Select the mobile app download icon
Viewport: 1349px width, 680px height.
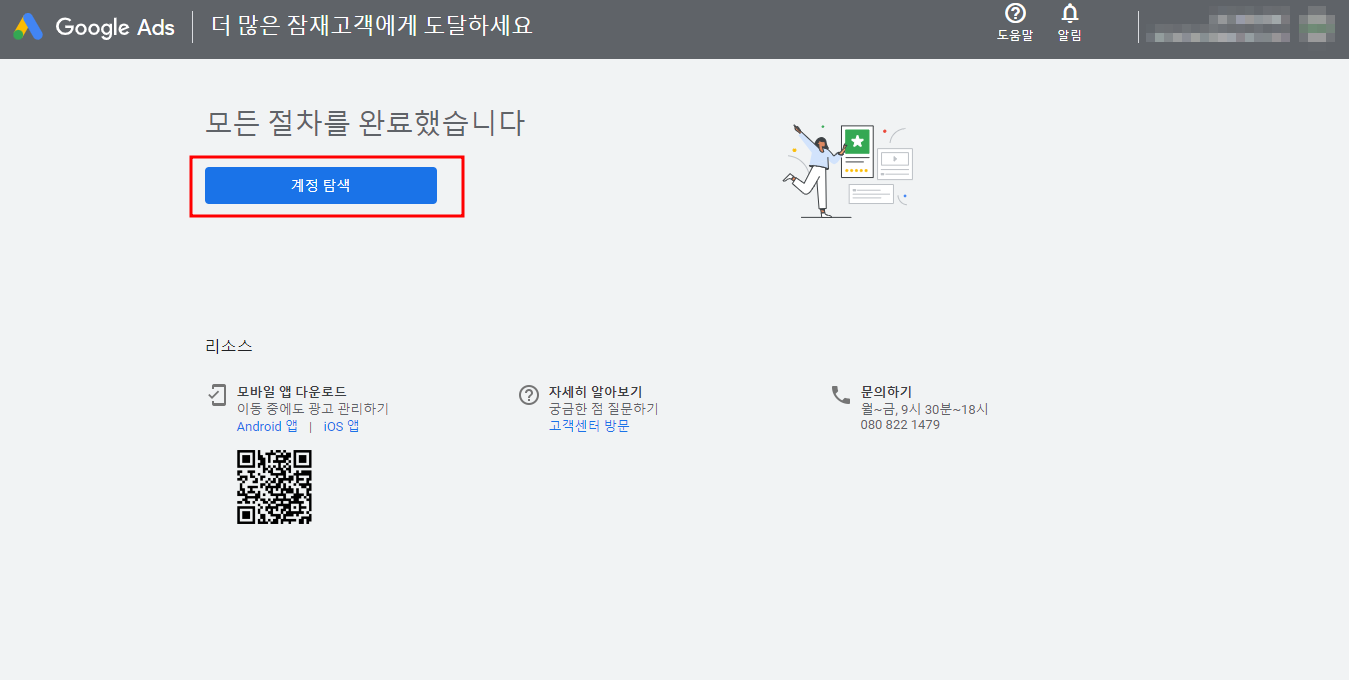pyautogui.click(x=218, y=394)
